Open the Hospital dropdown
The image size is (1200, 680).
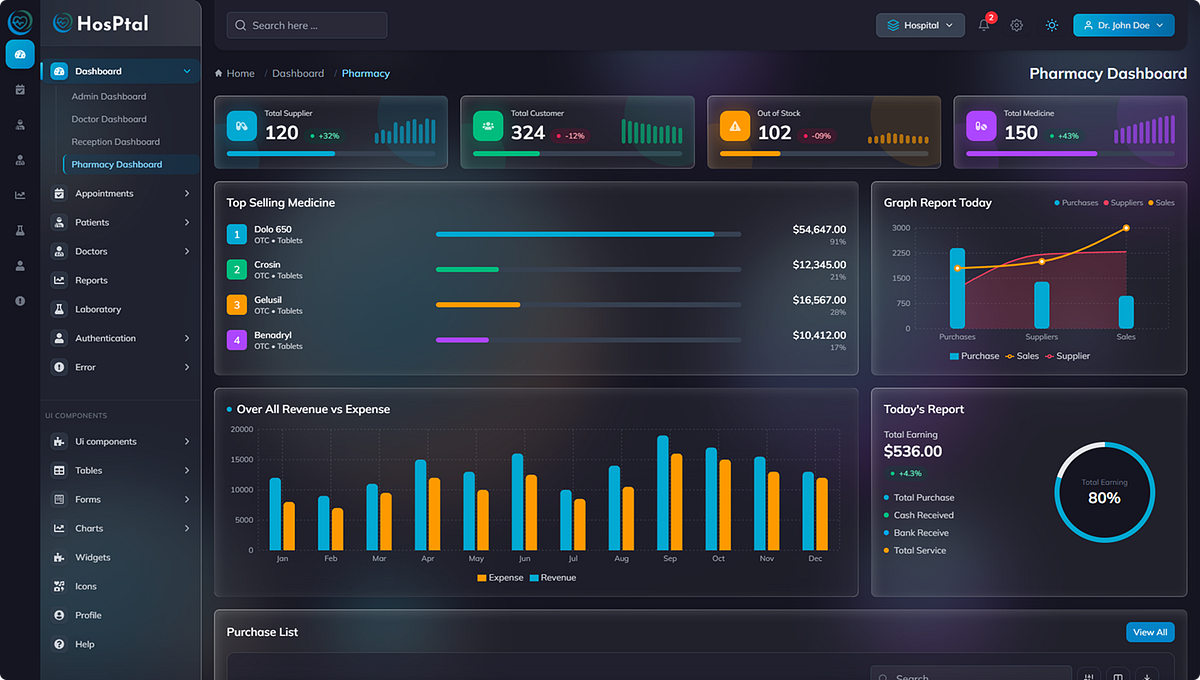tap(920, 25)
